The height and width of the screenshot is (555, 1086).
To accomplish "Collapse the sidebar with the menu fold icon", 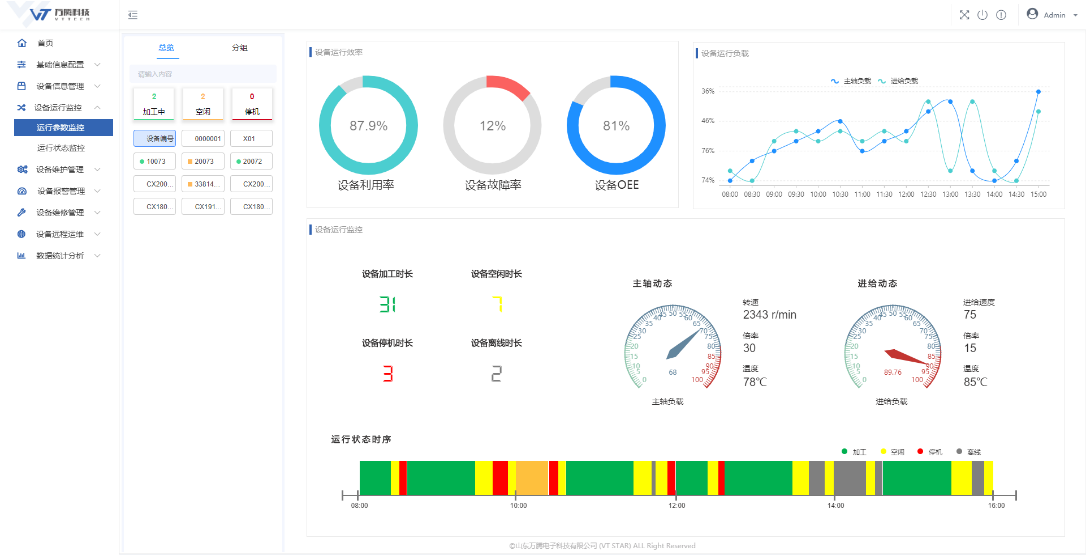I will [133, 15].
